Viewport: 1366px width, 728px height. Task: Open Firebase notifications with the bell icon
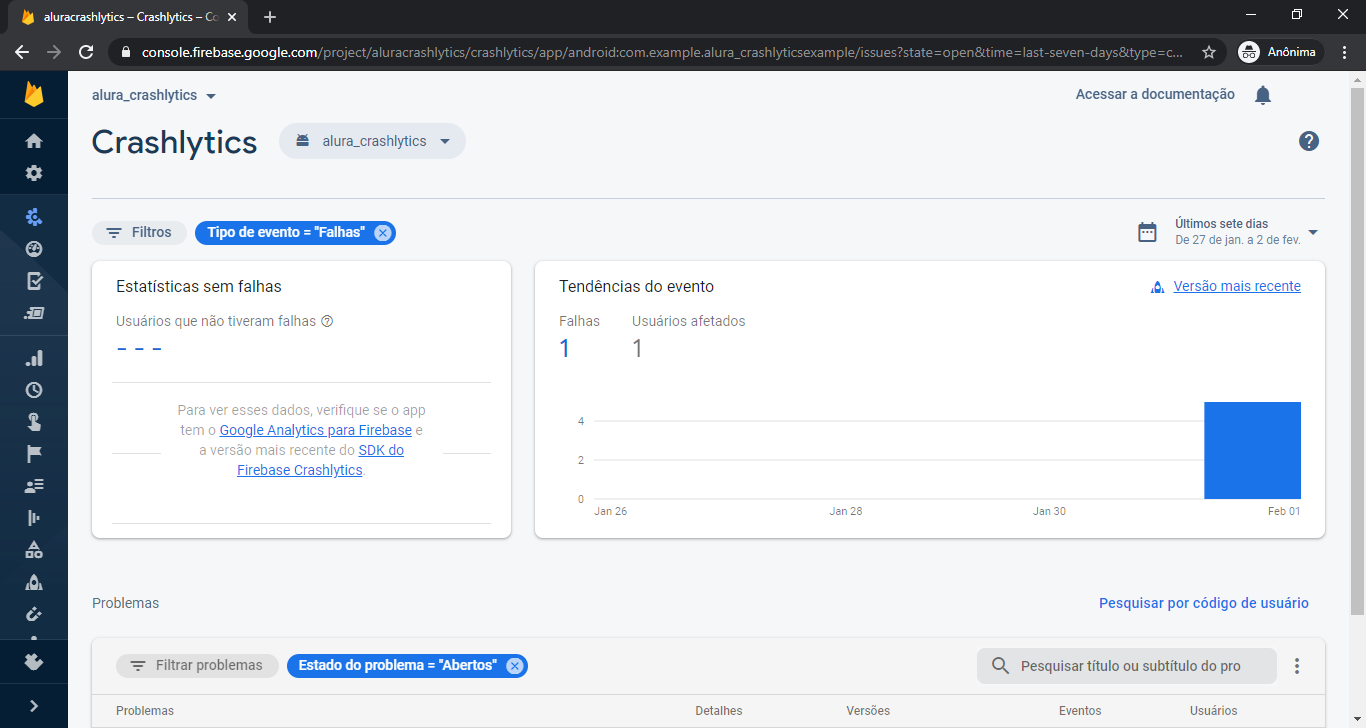[x=1262, y=94]
